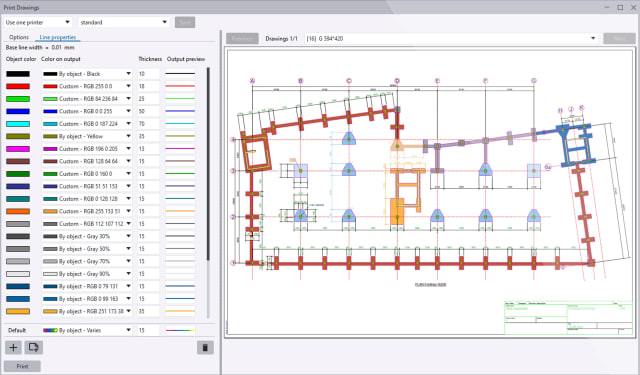
Task: Open 'Custom - RGB 0 187 224' dropdown
Action: click(x=87, y=124)
